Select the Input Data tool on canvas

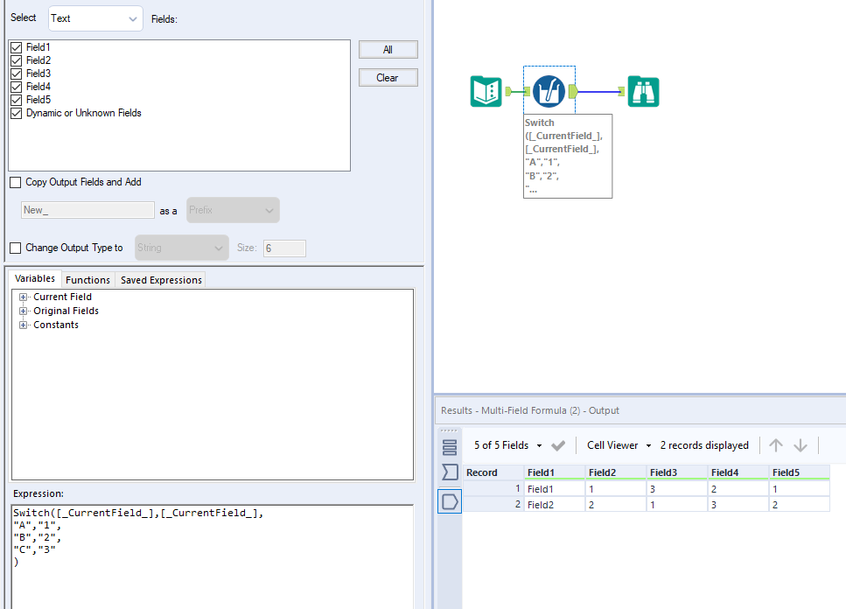[x=486, y=91]
